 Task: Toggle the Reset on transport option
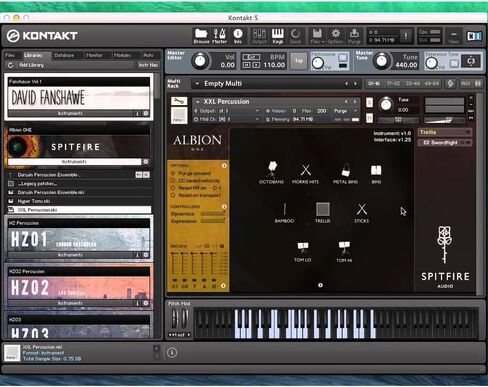173,195
